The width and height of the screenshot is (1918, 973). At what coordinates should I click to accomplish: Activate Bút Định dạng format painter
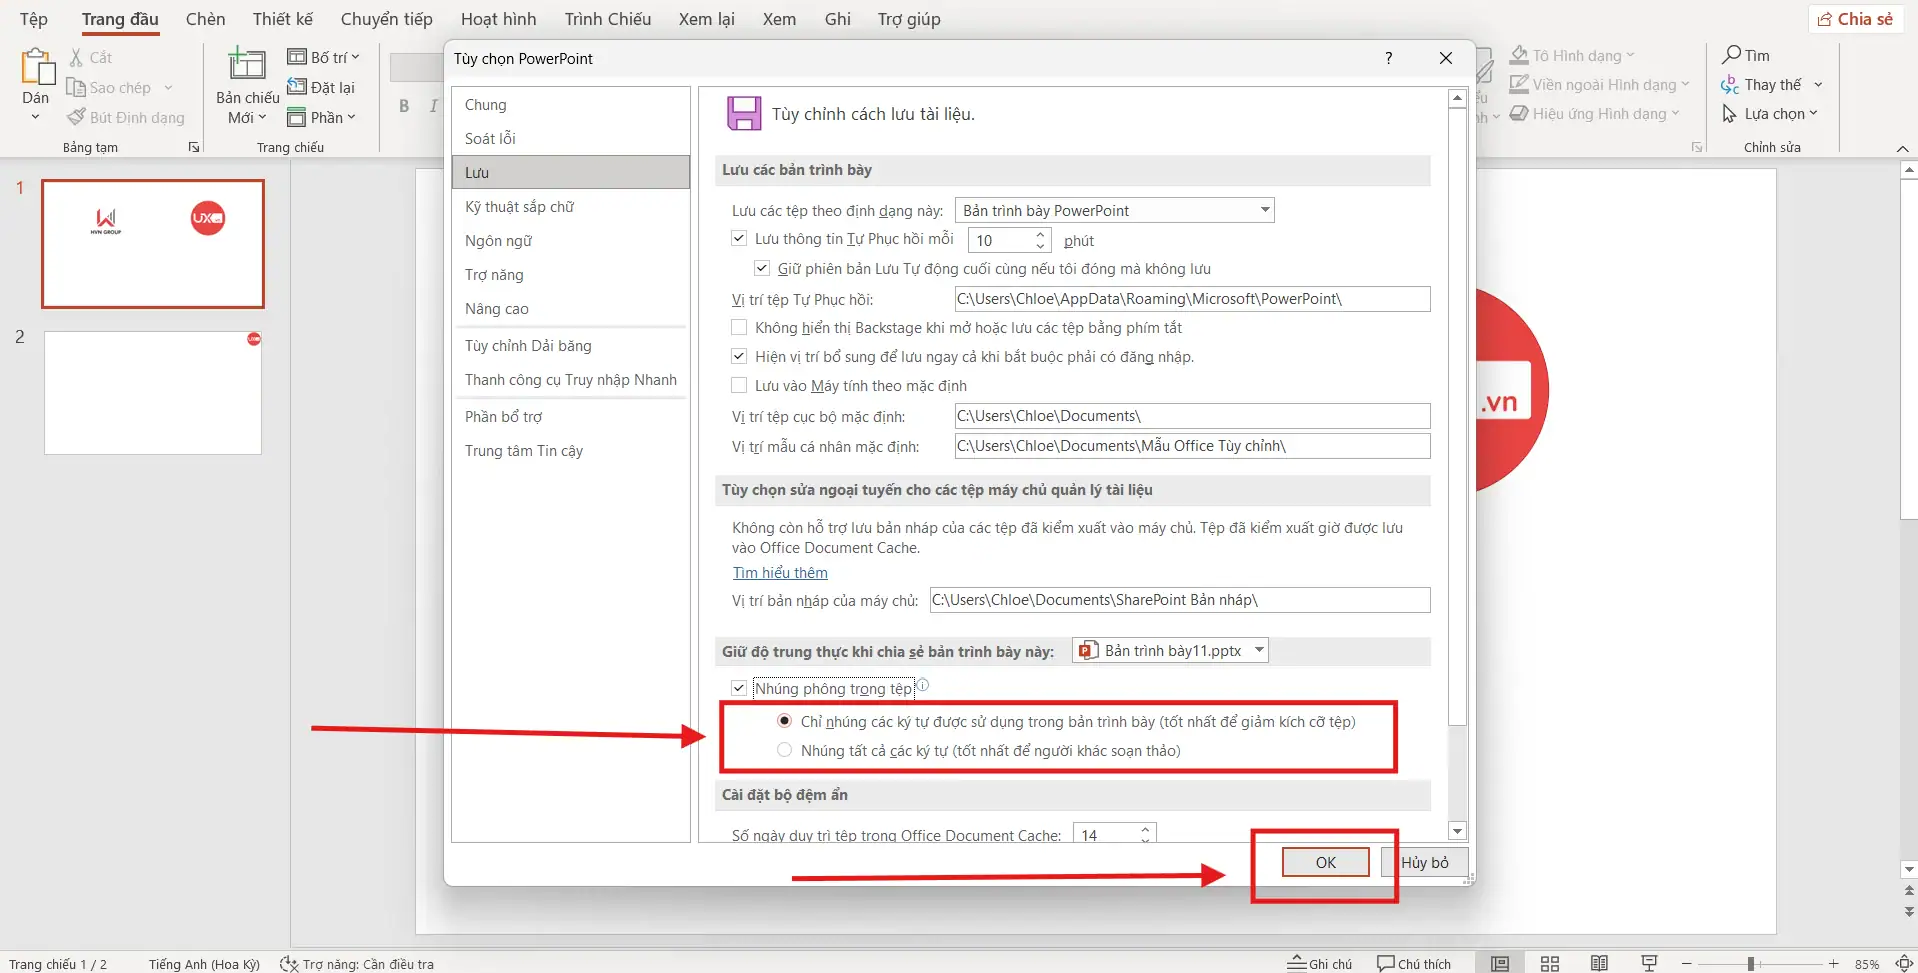77,117
